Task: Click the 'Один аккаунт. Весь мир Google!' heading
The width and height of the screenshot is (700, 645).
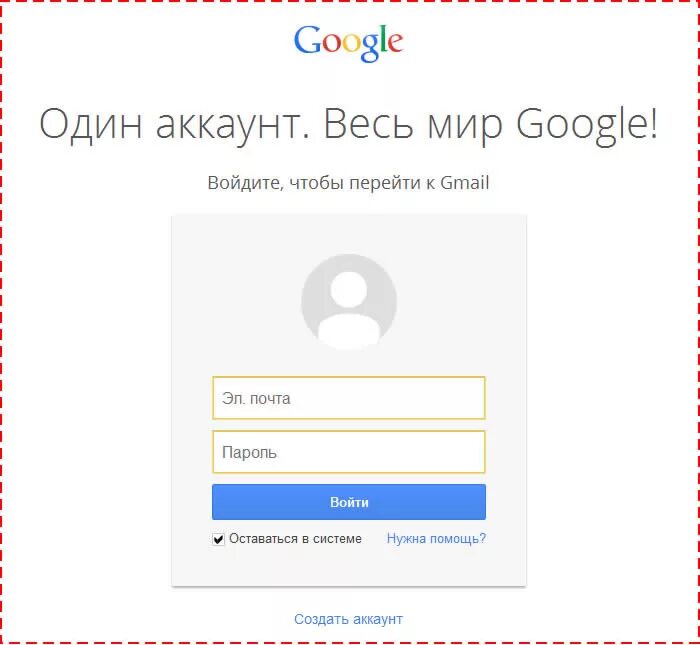Action: click(x=349, y=125)
